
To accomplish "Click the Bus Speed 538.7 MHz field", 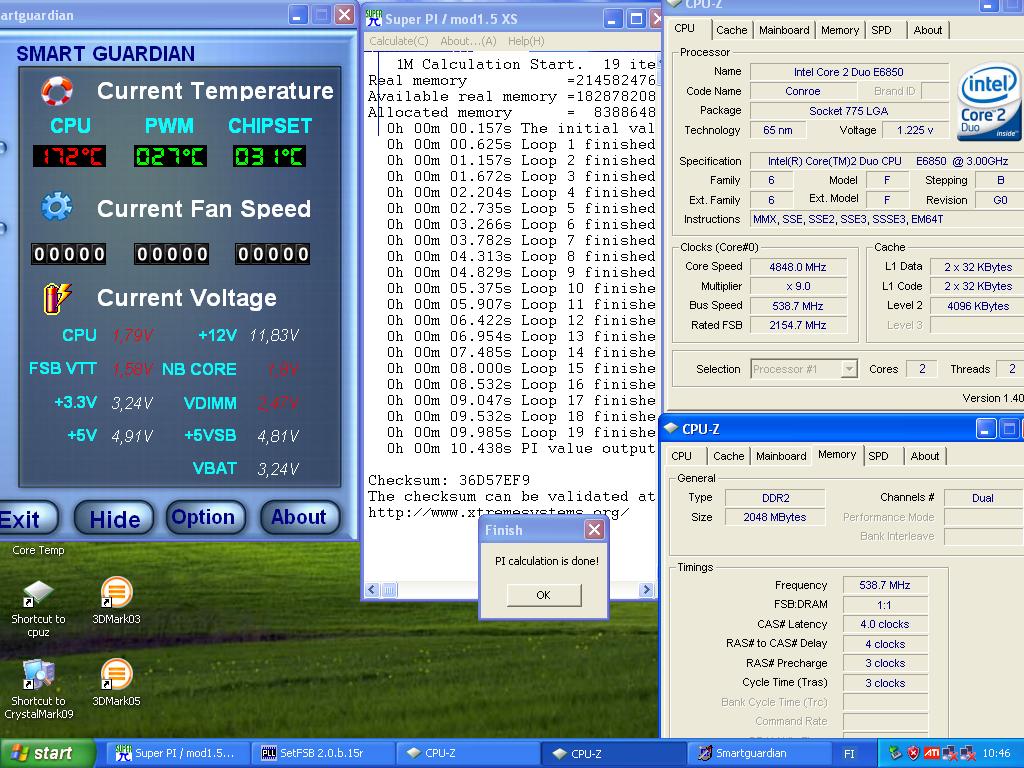I will (798, 306).
